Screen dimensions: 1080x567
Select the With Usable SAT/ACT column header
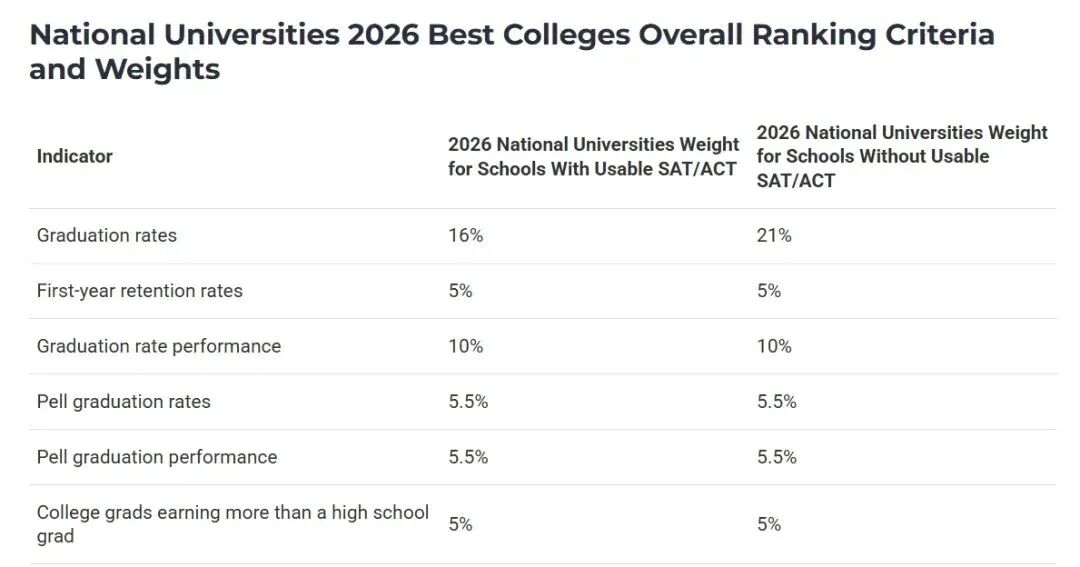pos(593,157)
